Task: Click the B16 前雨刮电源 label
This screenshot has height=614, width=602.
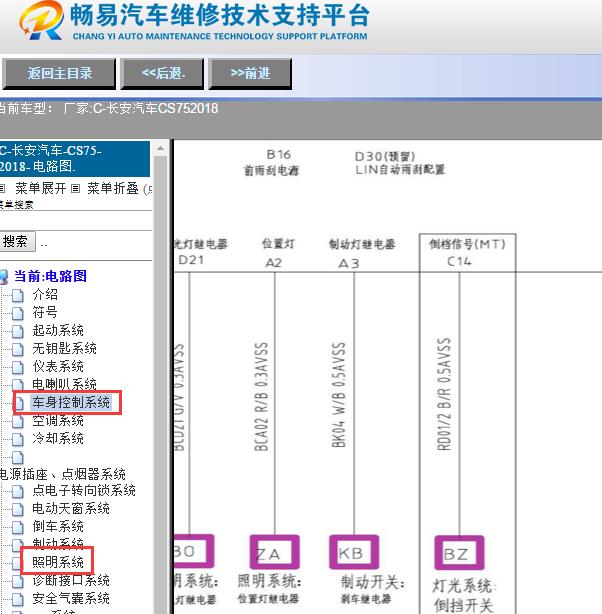Action: pyautogui.click(x=272, y=163)
